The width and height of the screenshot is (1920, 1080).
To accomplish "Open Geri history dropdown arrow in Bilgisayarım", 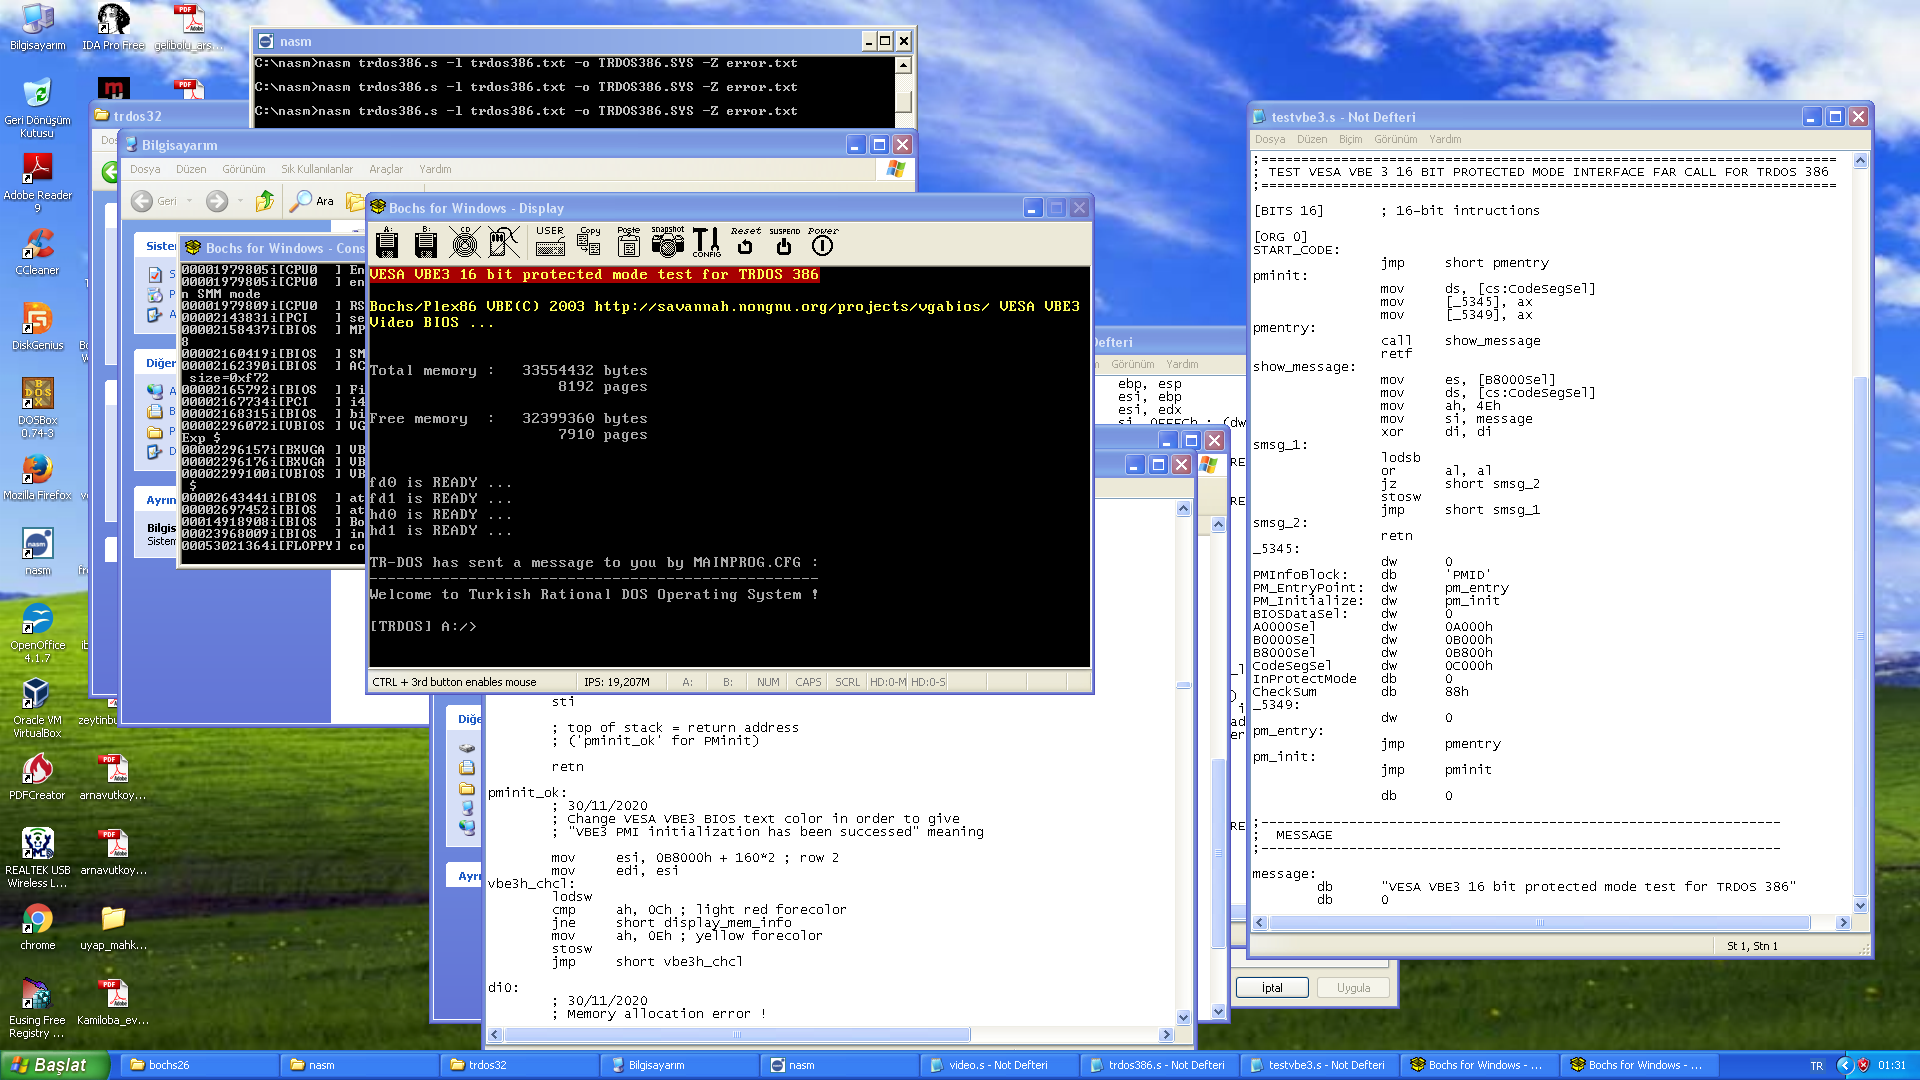I will (189, 201).
